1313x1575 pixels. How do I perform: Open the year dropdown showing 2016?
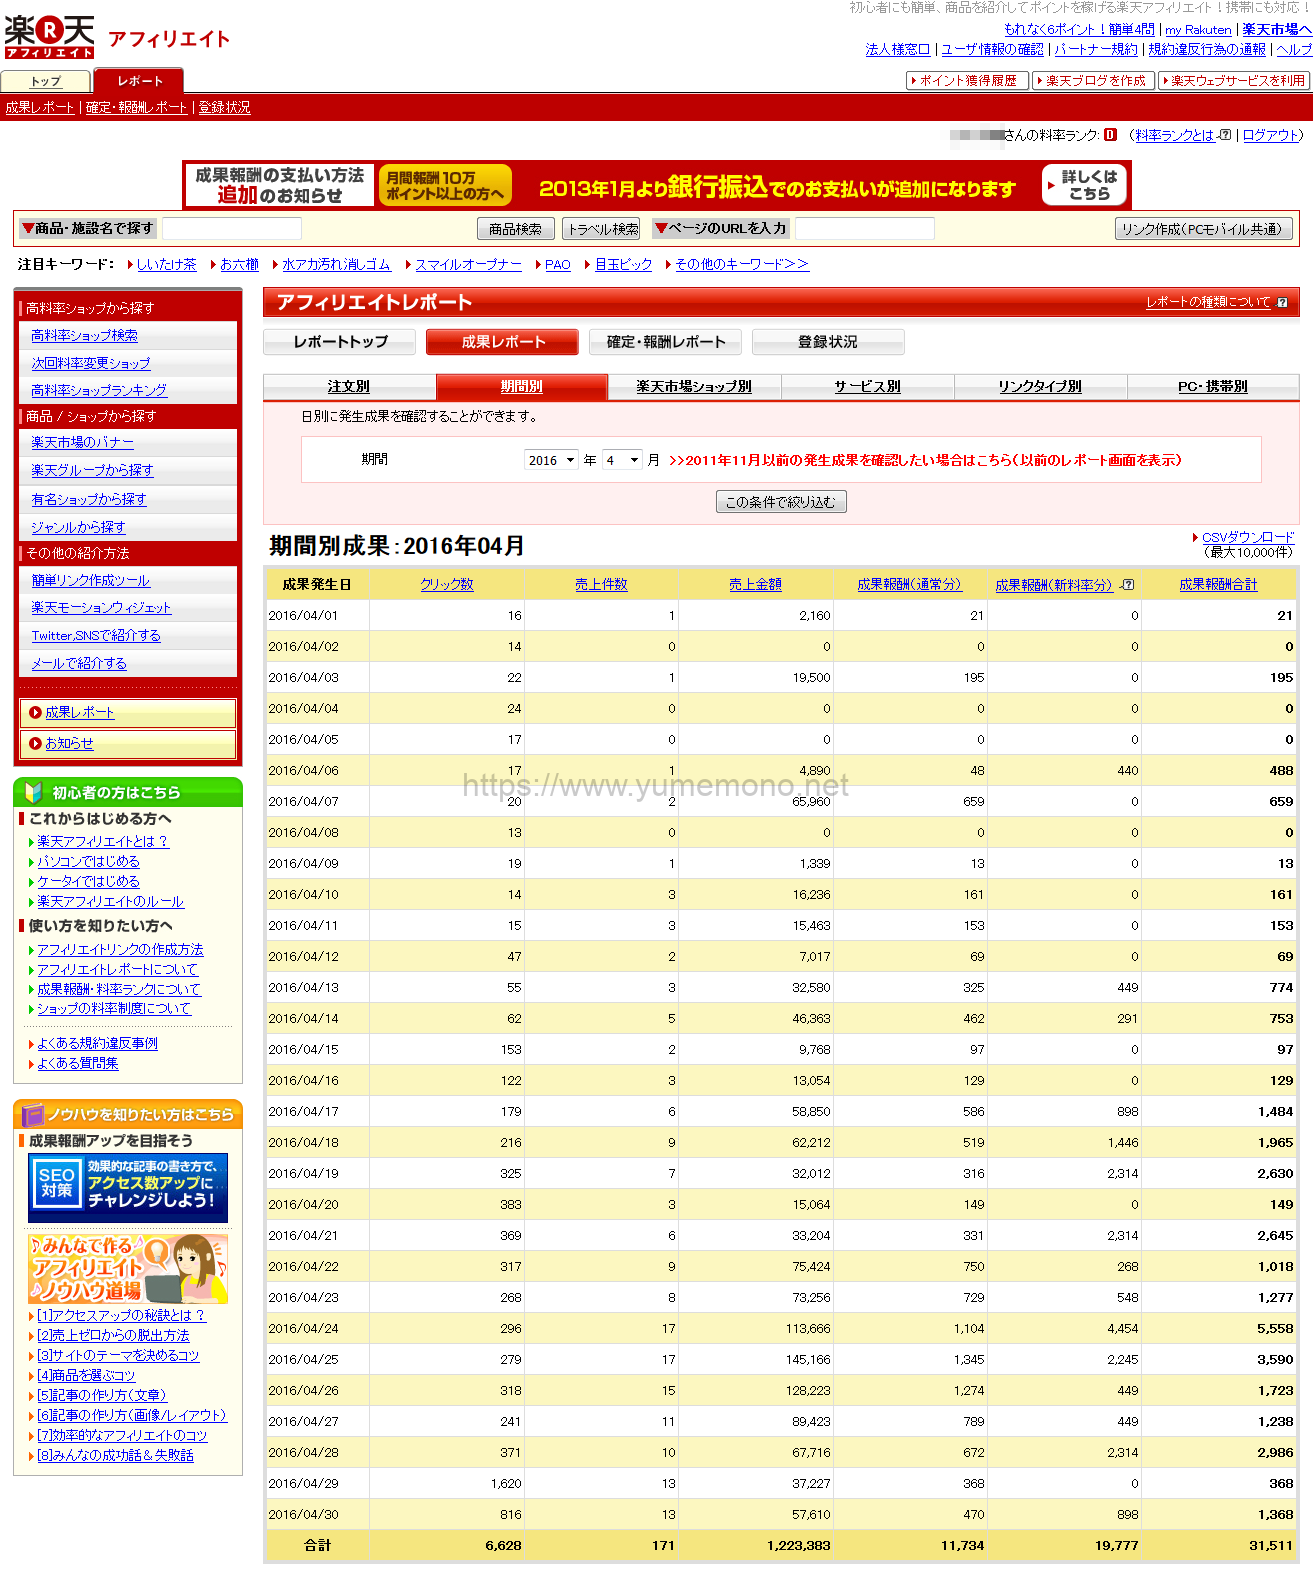(551, 460)
